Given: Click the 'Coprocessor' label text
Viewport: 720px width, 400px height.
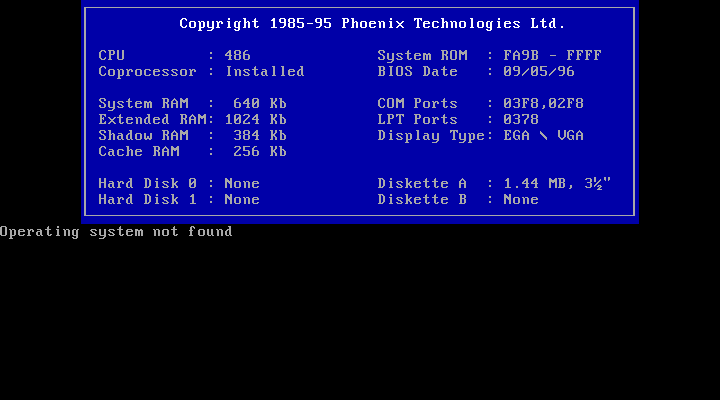Looking at the screenshot, I should coord(150,71).
